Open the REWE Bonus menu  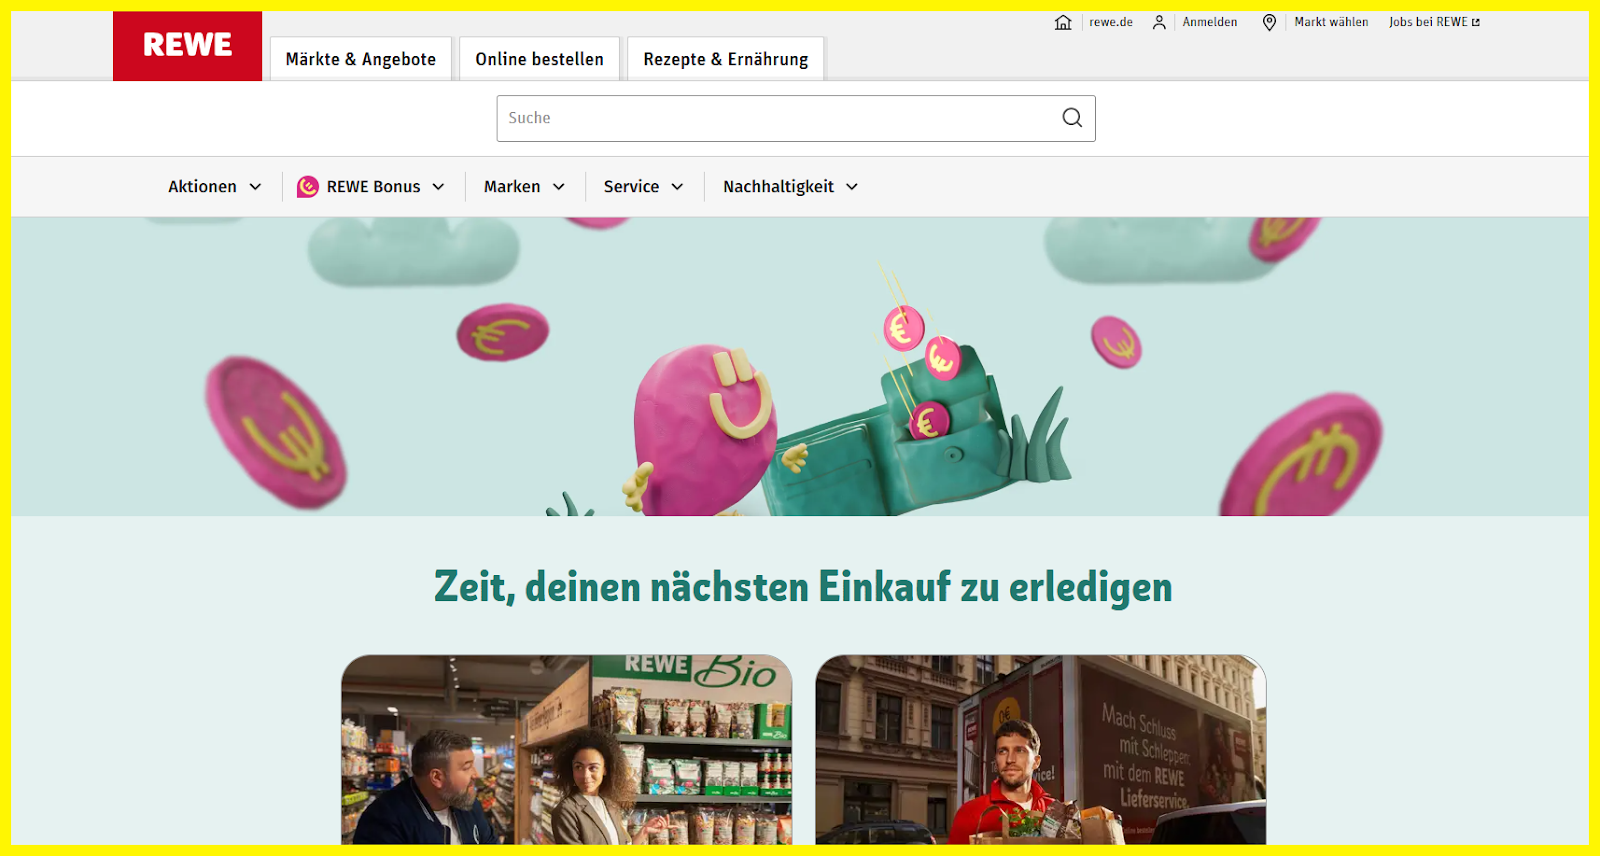tap(373, 187)
